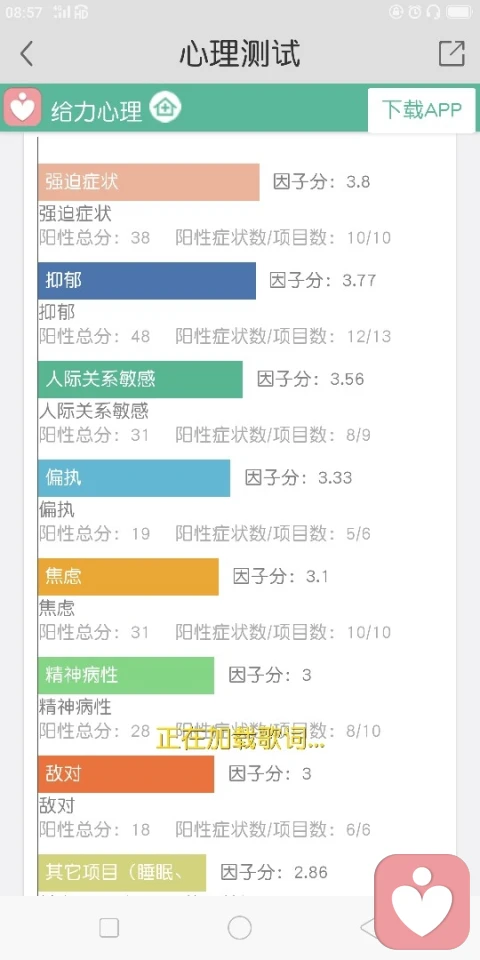
Task: Tap the 心理测试 page title
Action: [x=240, y=54]
